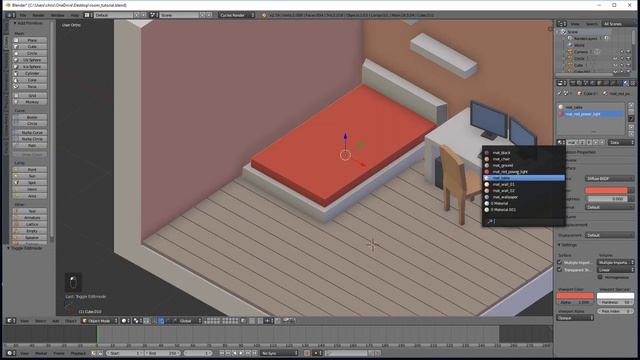The height and width of the screenshot is (360, 640).
Task: Add a Torus mesh primitive
Action: [30, 87]
